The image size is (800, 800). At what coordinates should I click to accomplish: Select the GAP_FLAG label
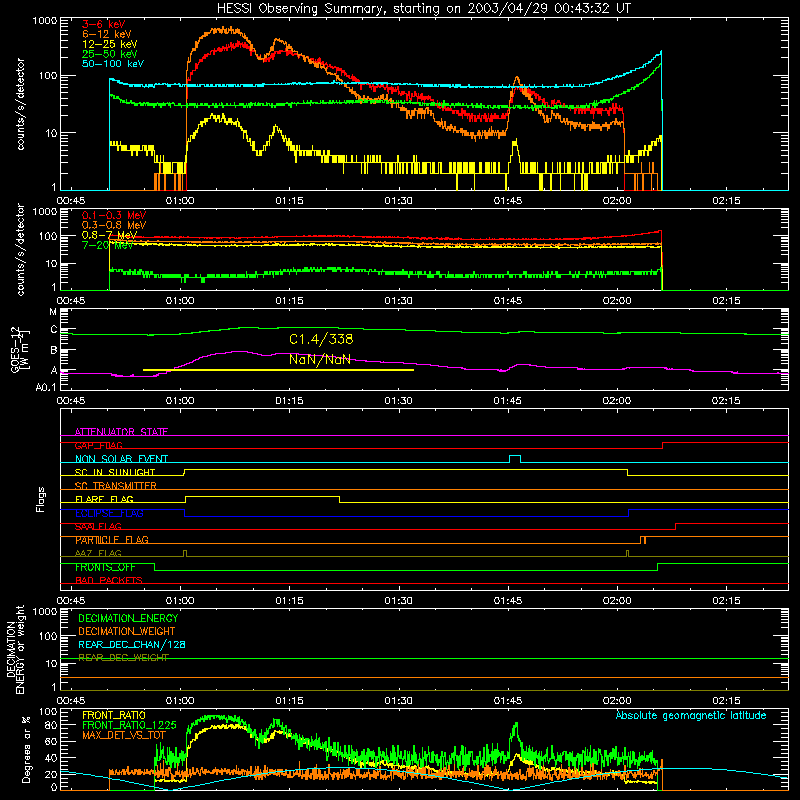pos(98,446)
